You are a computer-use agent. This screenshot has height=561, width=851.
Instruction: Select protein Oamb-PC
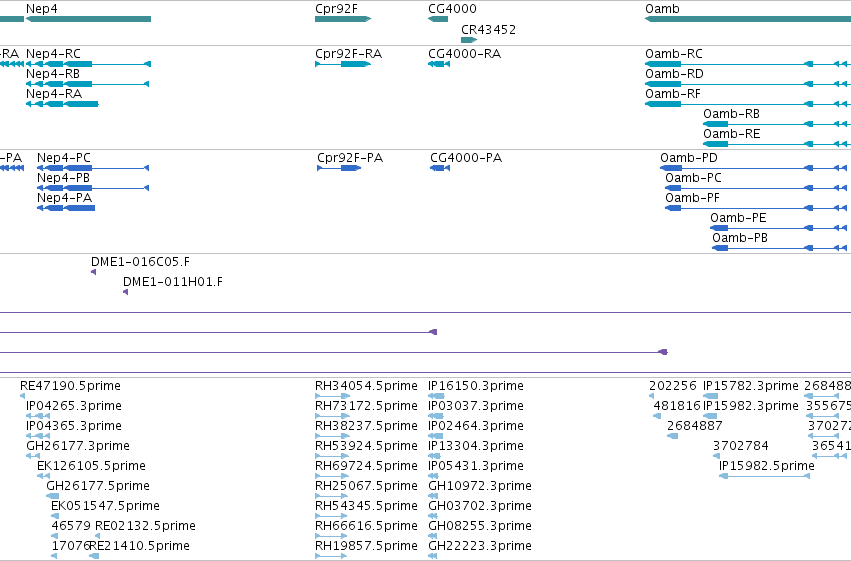[x=758, y=188]
